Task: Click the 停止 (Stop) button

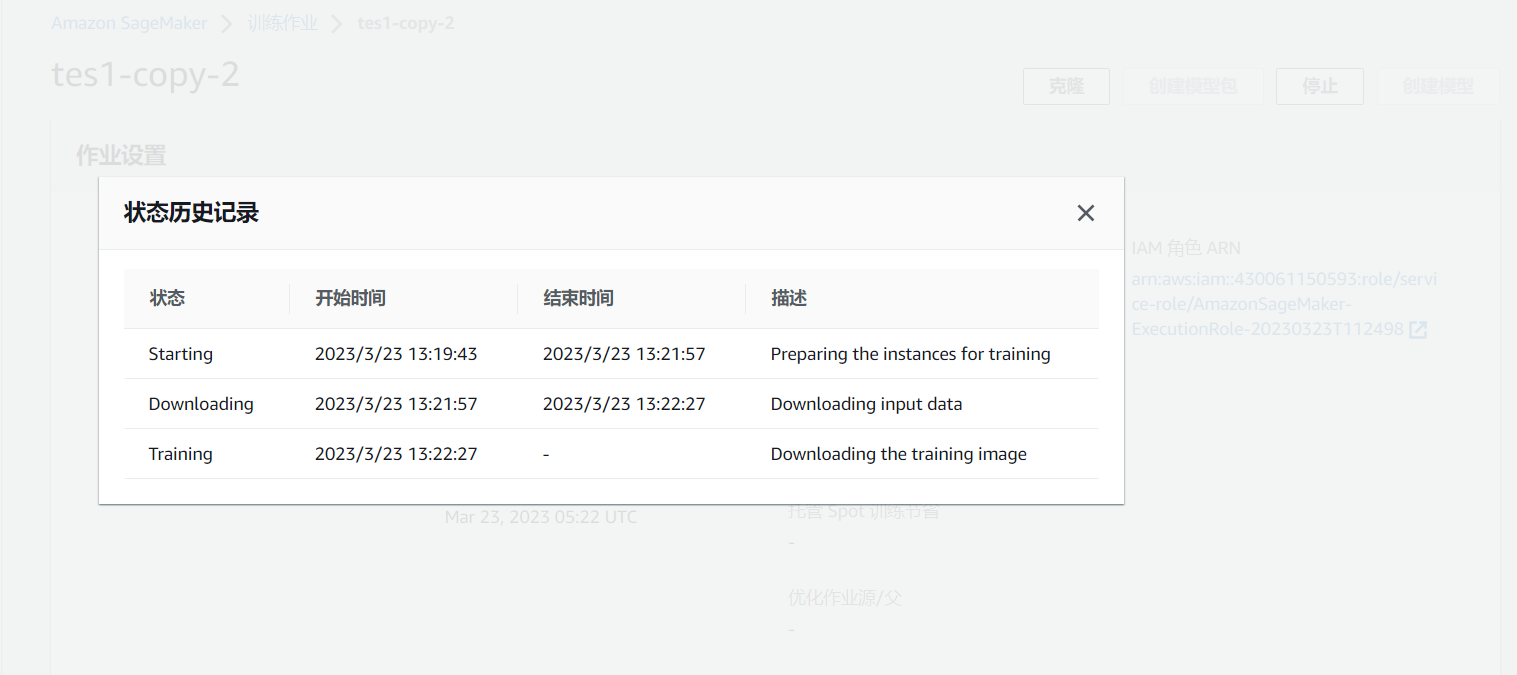Action: 1320,87
